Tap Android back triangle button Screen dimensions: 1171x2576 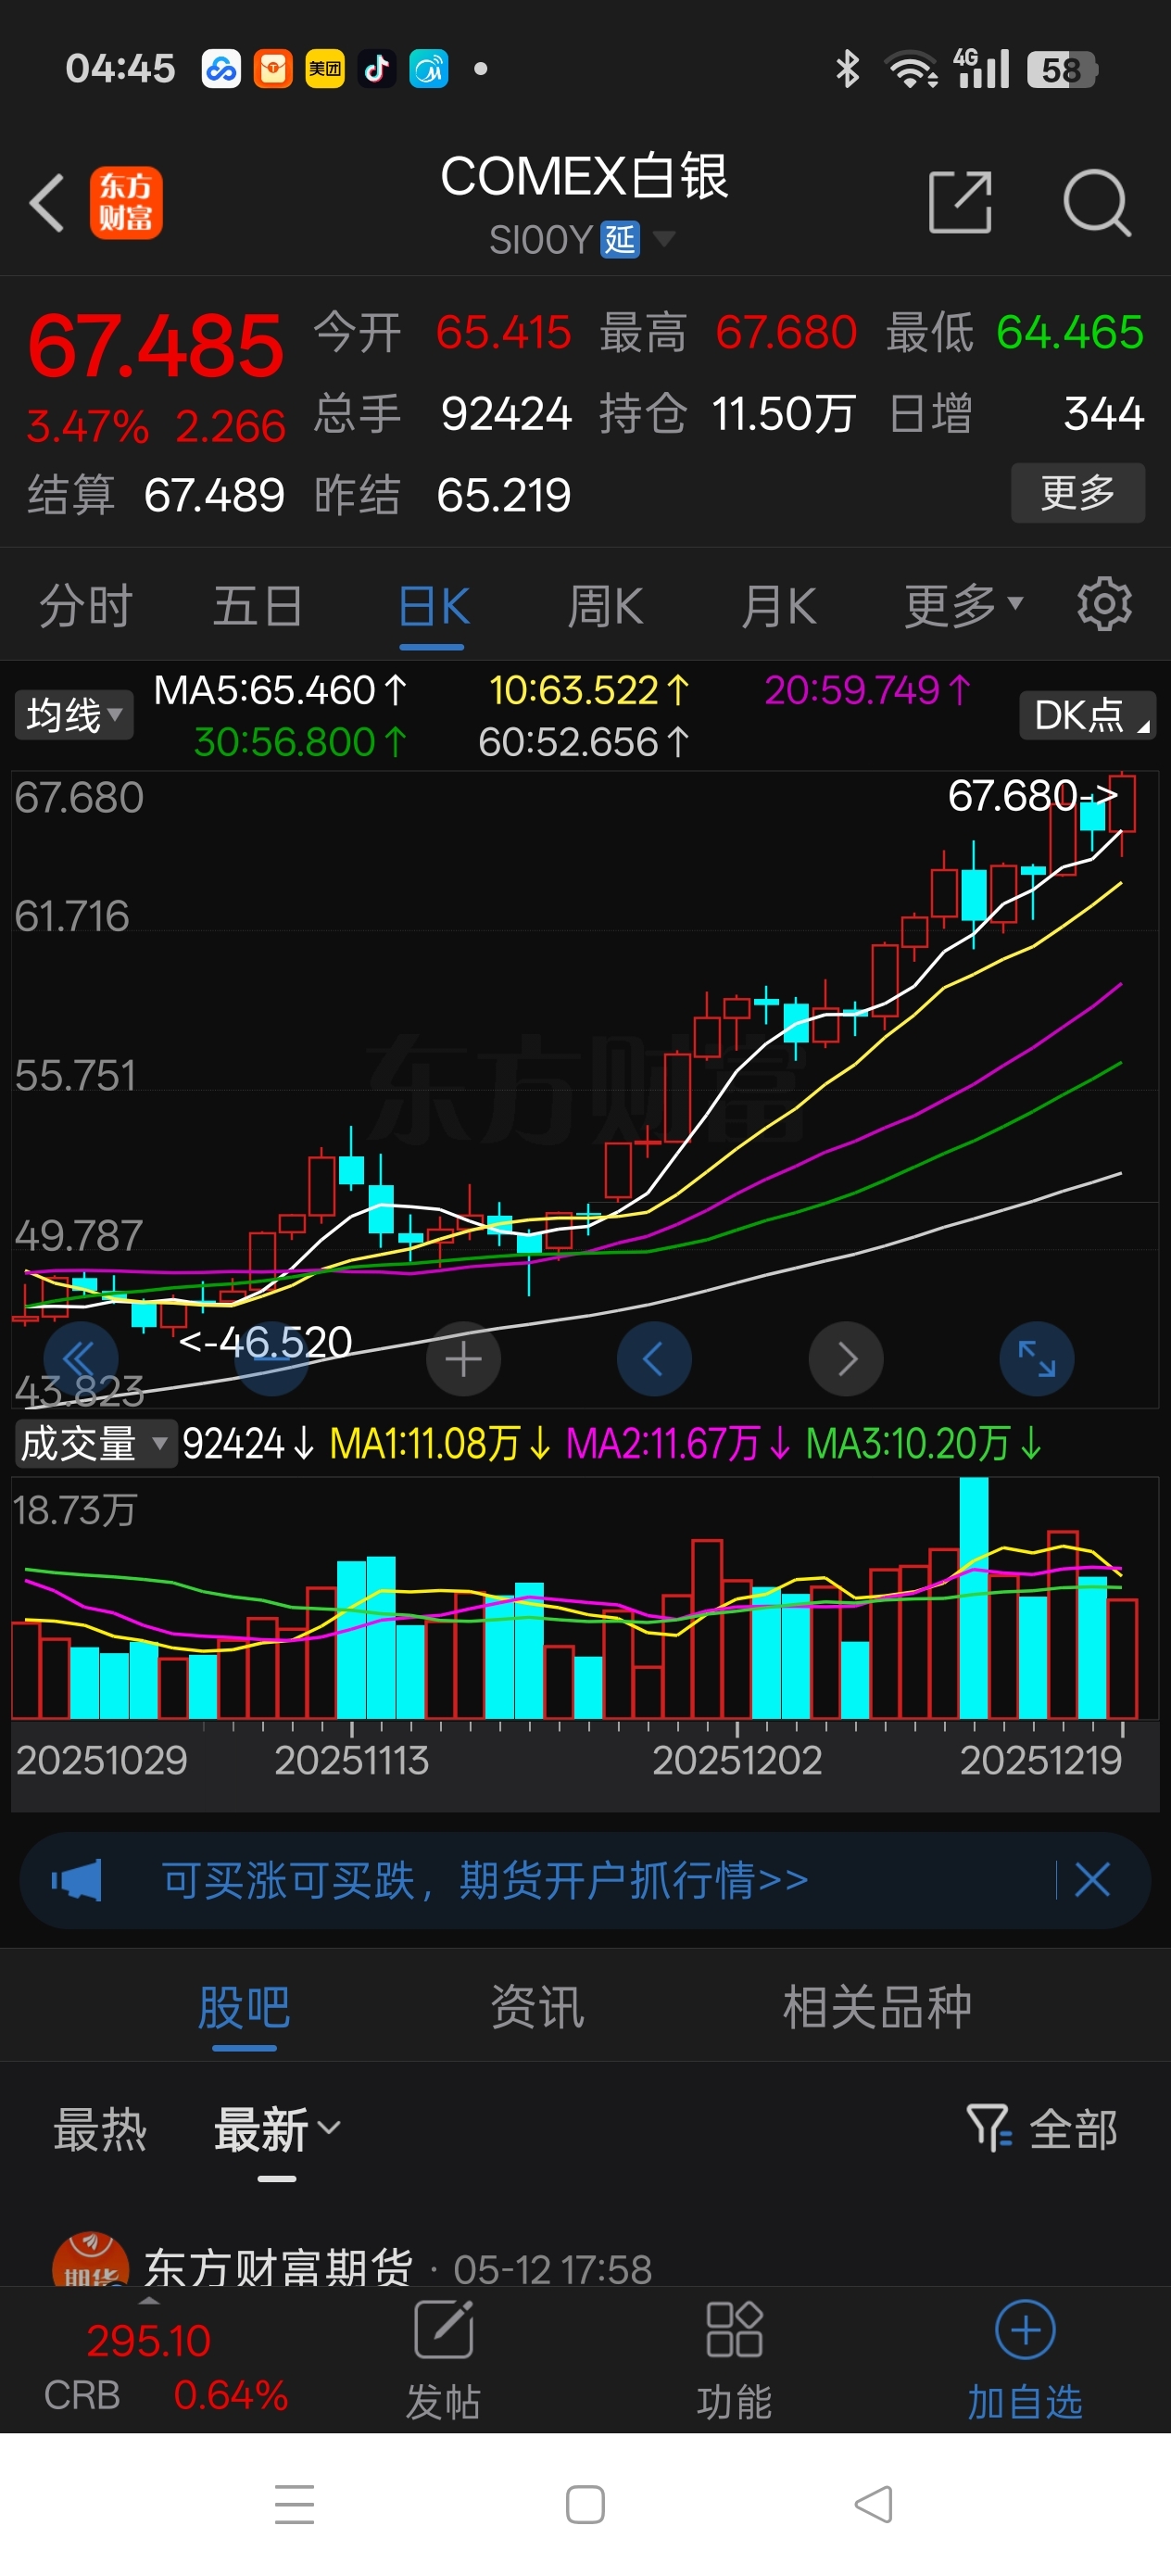point(874,2504)
